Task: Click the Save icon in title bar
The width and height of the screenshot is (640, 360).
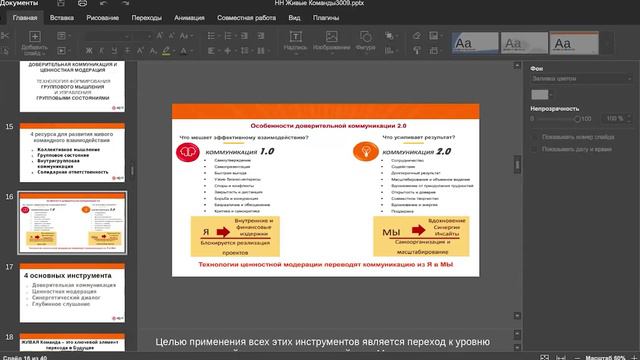Action: point(61,3)
